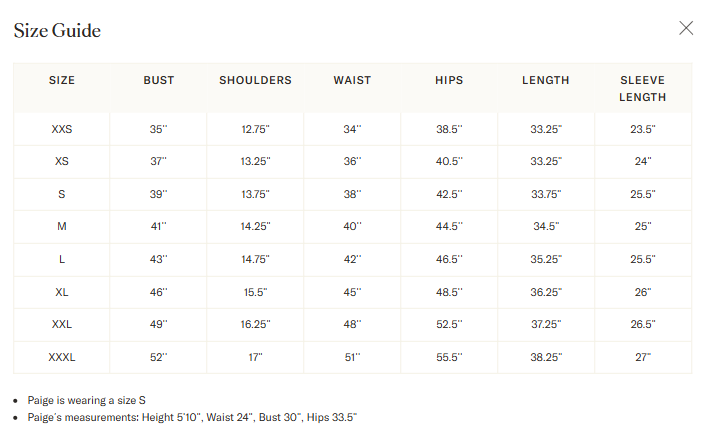Image resolution: width=705 pixels, height=439 pixels.
Task: Select the XS size row label
Action: click(62, 161)
